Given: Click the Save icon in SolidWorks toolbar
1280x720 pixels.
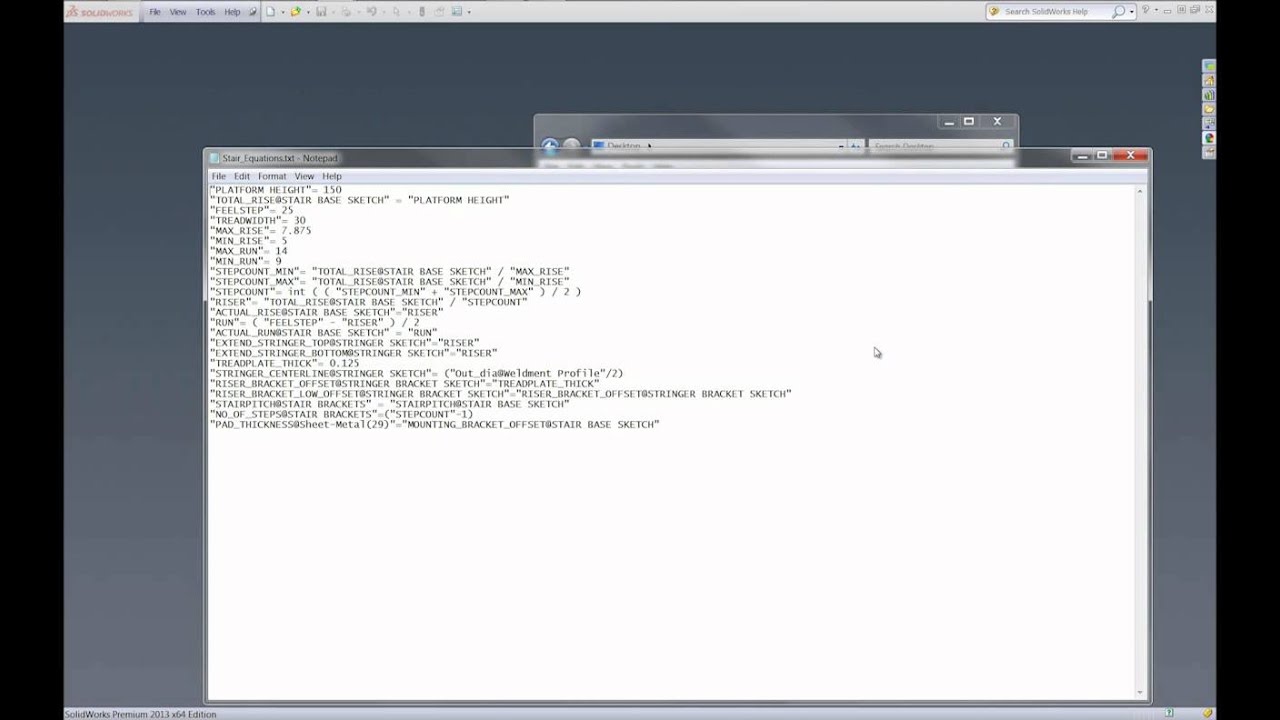Looking at the screenshot, I should 321,12.
